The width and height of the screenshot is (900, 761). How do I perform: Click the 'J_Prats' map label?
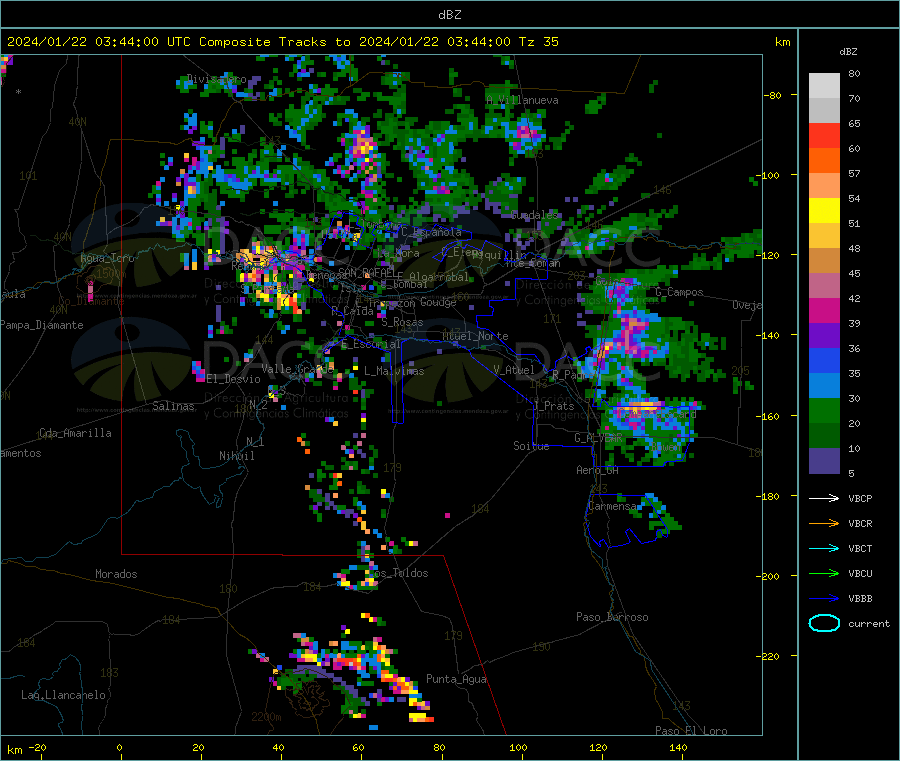coord(553,406)
